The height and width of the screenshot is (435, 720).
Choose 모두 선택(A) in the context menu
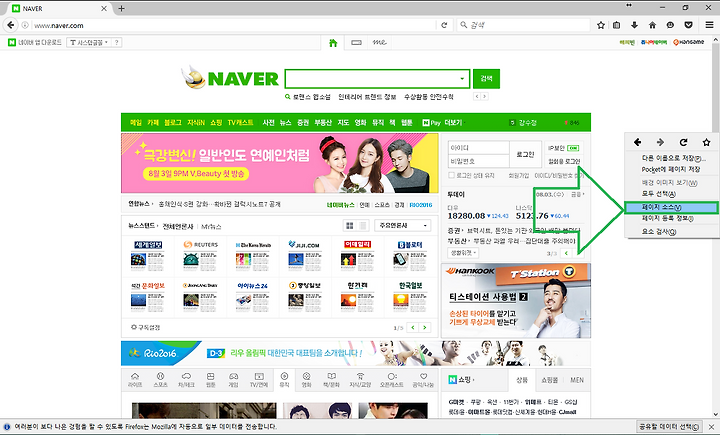pos(658,194)
